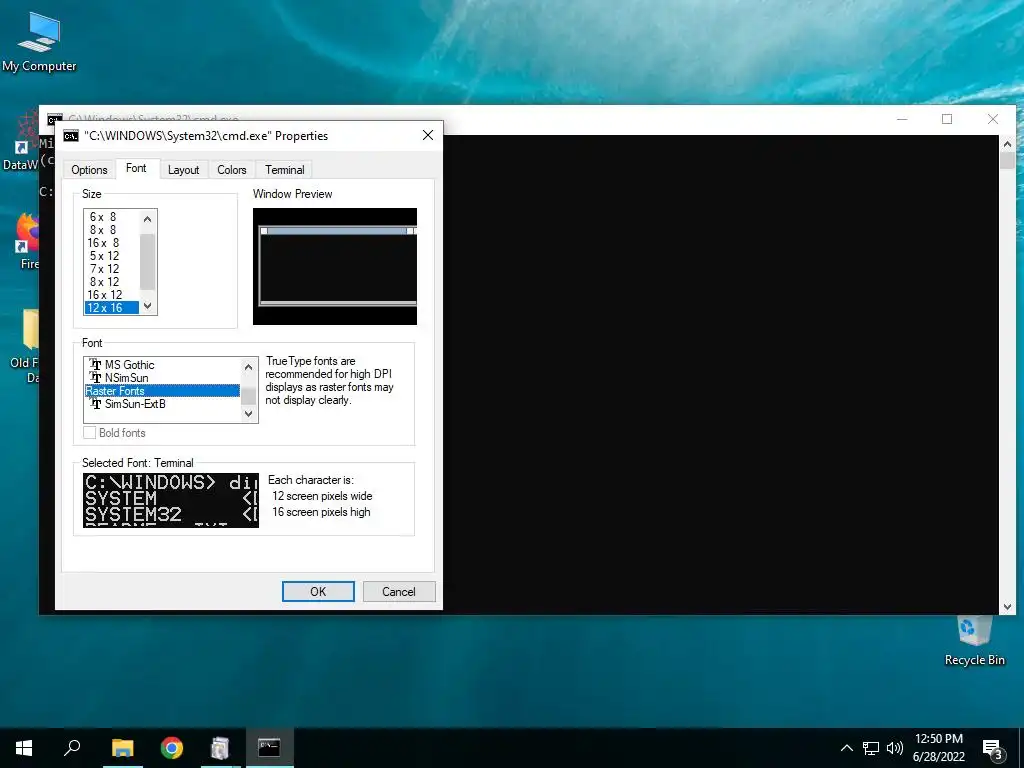Confirm with the OK button

click(x=318, y=592)
